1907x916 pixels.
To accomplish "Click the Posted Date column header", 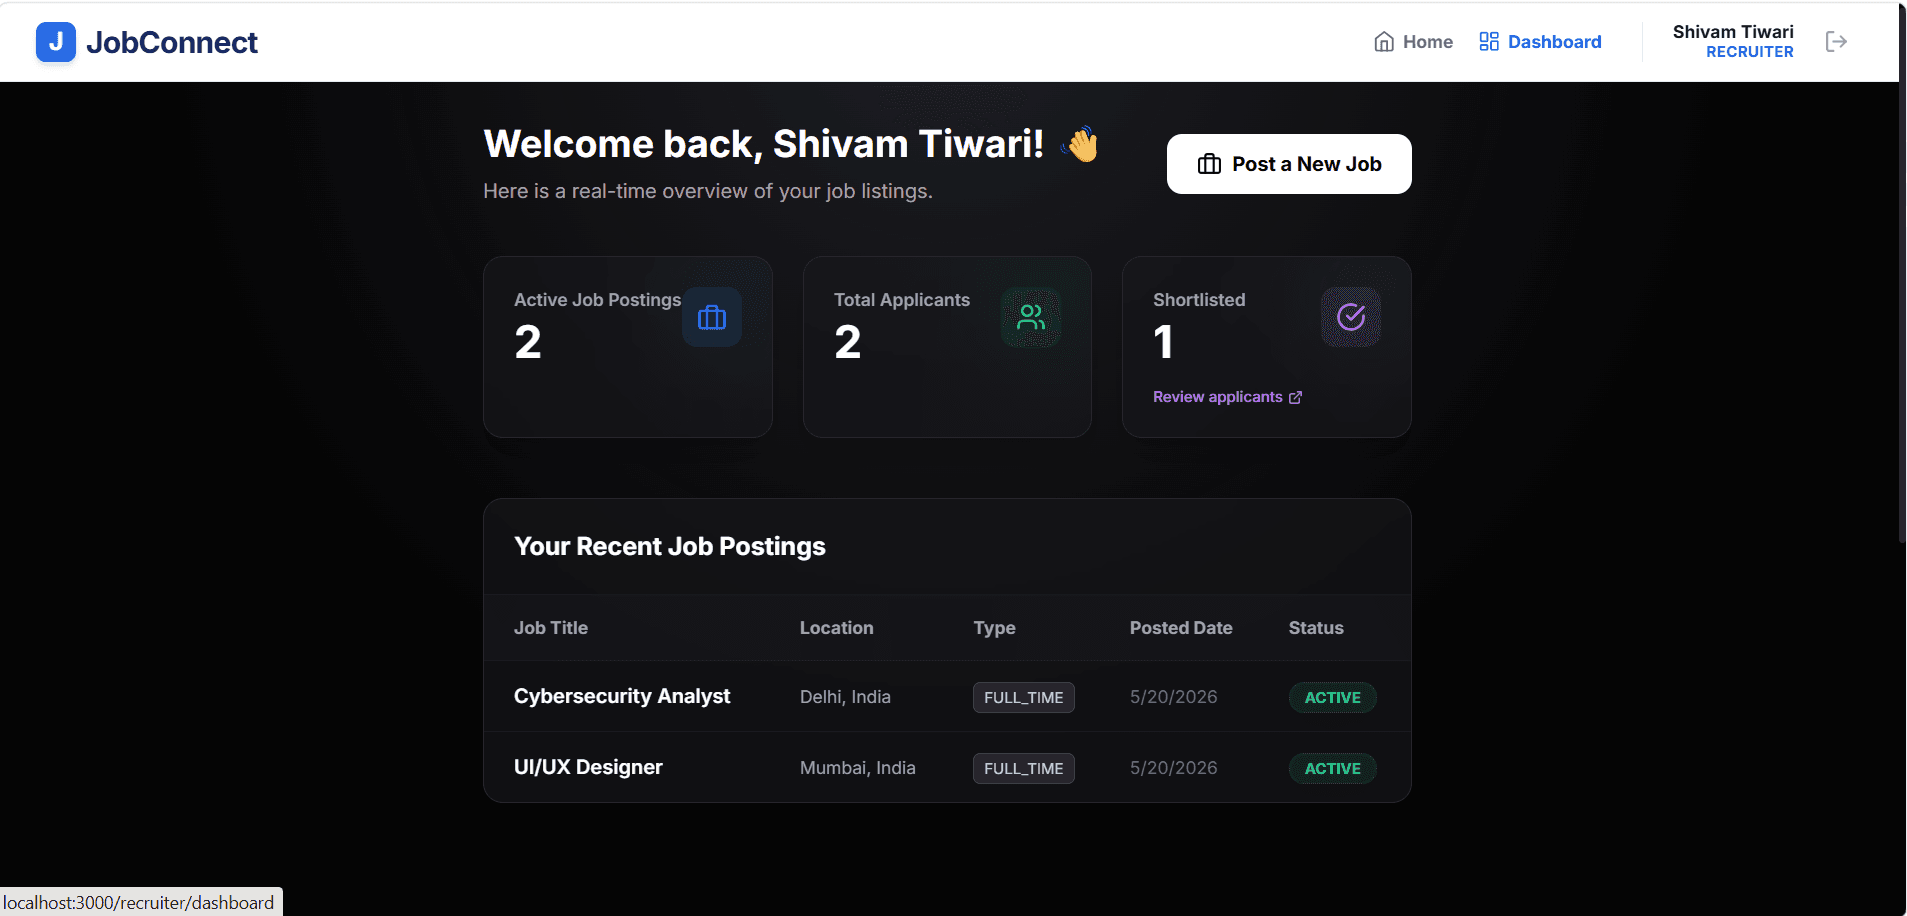I will point(1181,628).
